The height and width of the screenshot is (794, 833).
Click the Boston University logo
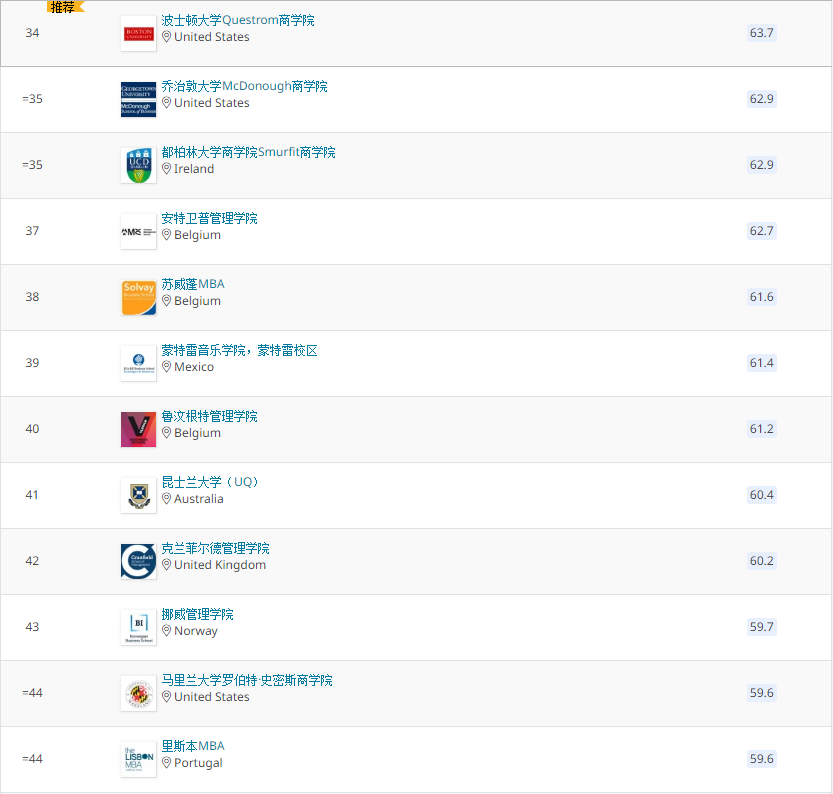coord(139,34)
